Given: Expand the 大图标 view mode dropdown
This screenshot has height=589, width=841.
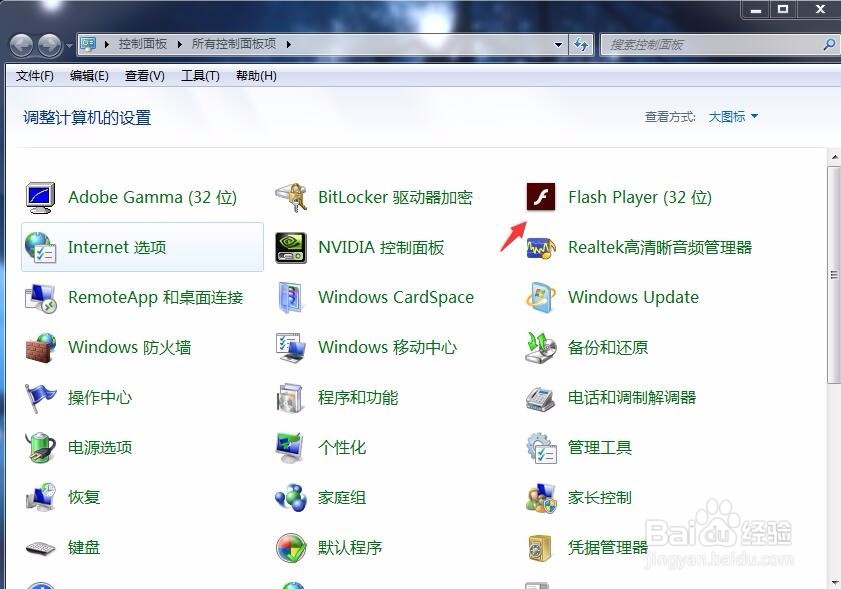Looking at the screenshot, I should 733,116.
